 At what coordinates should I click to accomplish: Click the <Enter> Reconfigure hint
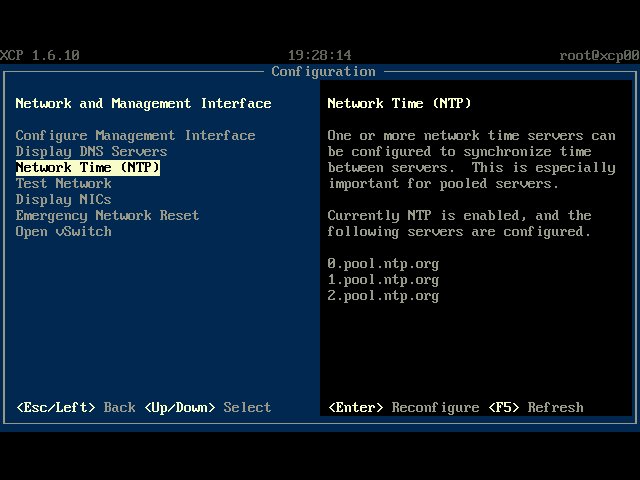(x=404, y=407)
